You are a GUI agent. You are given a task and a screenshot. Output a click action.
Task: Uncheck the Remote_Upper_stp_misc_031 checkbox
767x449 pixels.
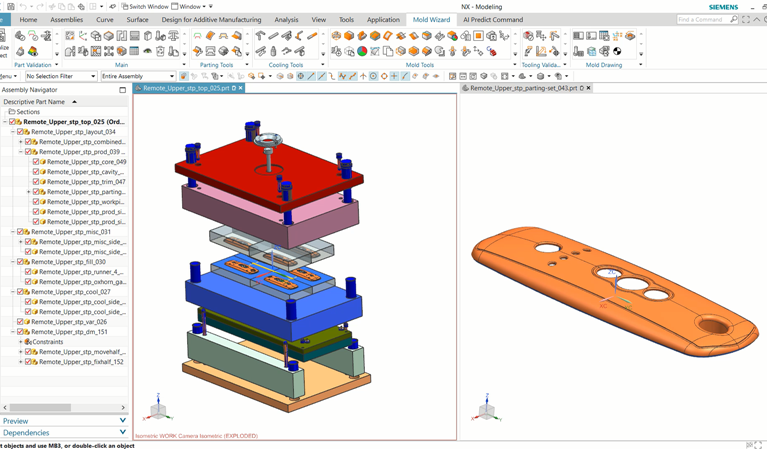[21, 232]
